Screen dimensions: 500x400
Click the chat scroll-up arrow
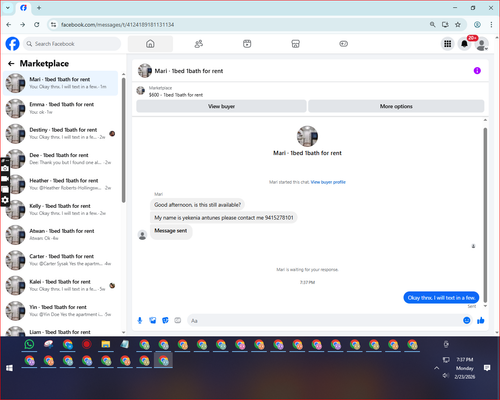pos(485,120)
